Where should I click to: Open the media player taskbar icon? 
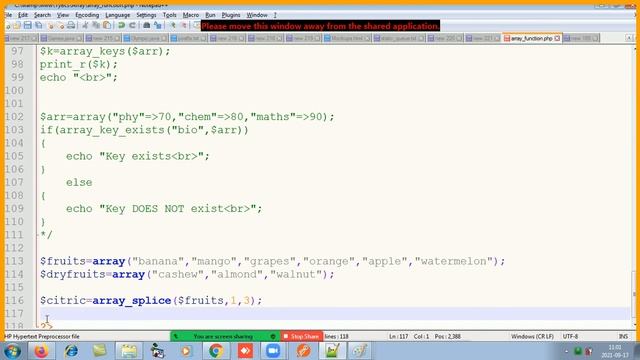[x=186, y=351]
